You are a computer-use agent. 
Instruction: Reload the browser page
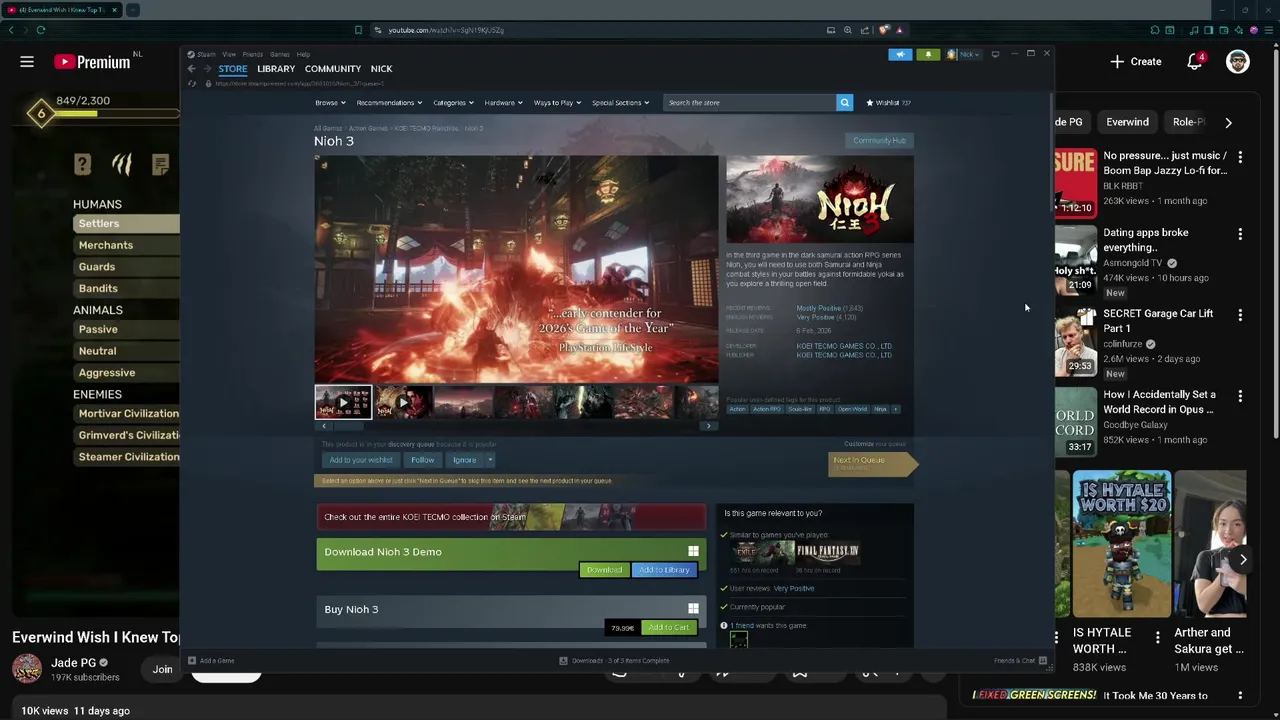(41, 30)
